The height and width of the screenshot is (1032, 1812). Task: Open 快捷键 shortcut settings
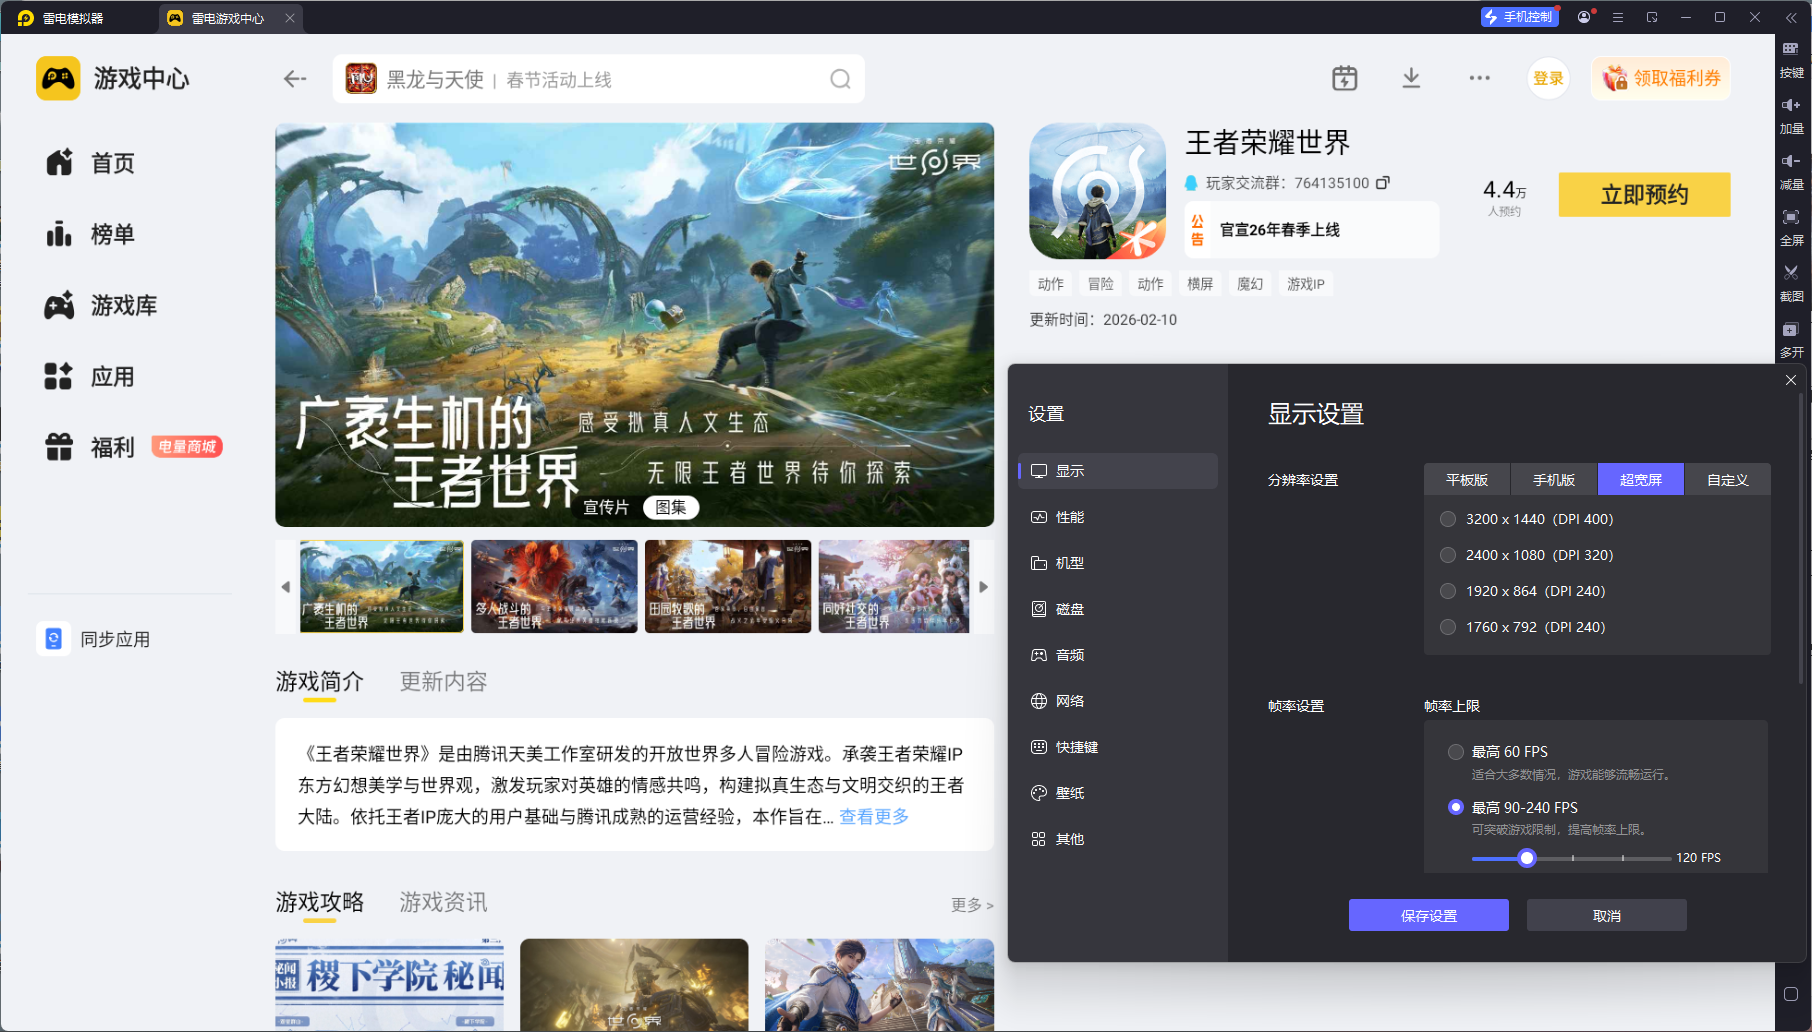click(1118, 747)
